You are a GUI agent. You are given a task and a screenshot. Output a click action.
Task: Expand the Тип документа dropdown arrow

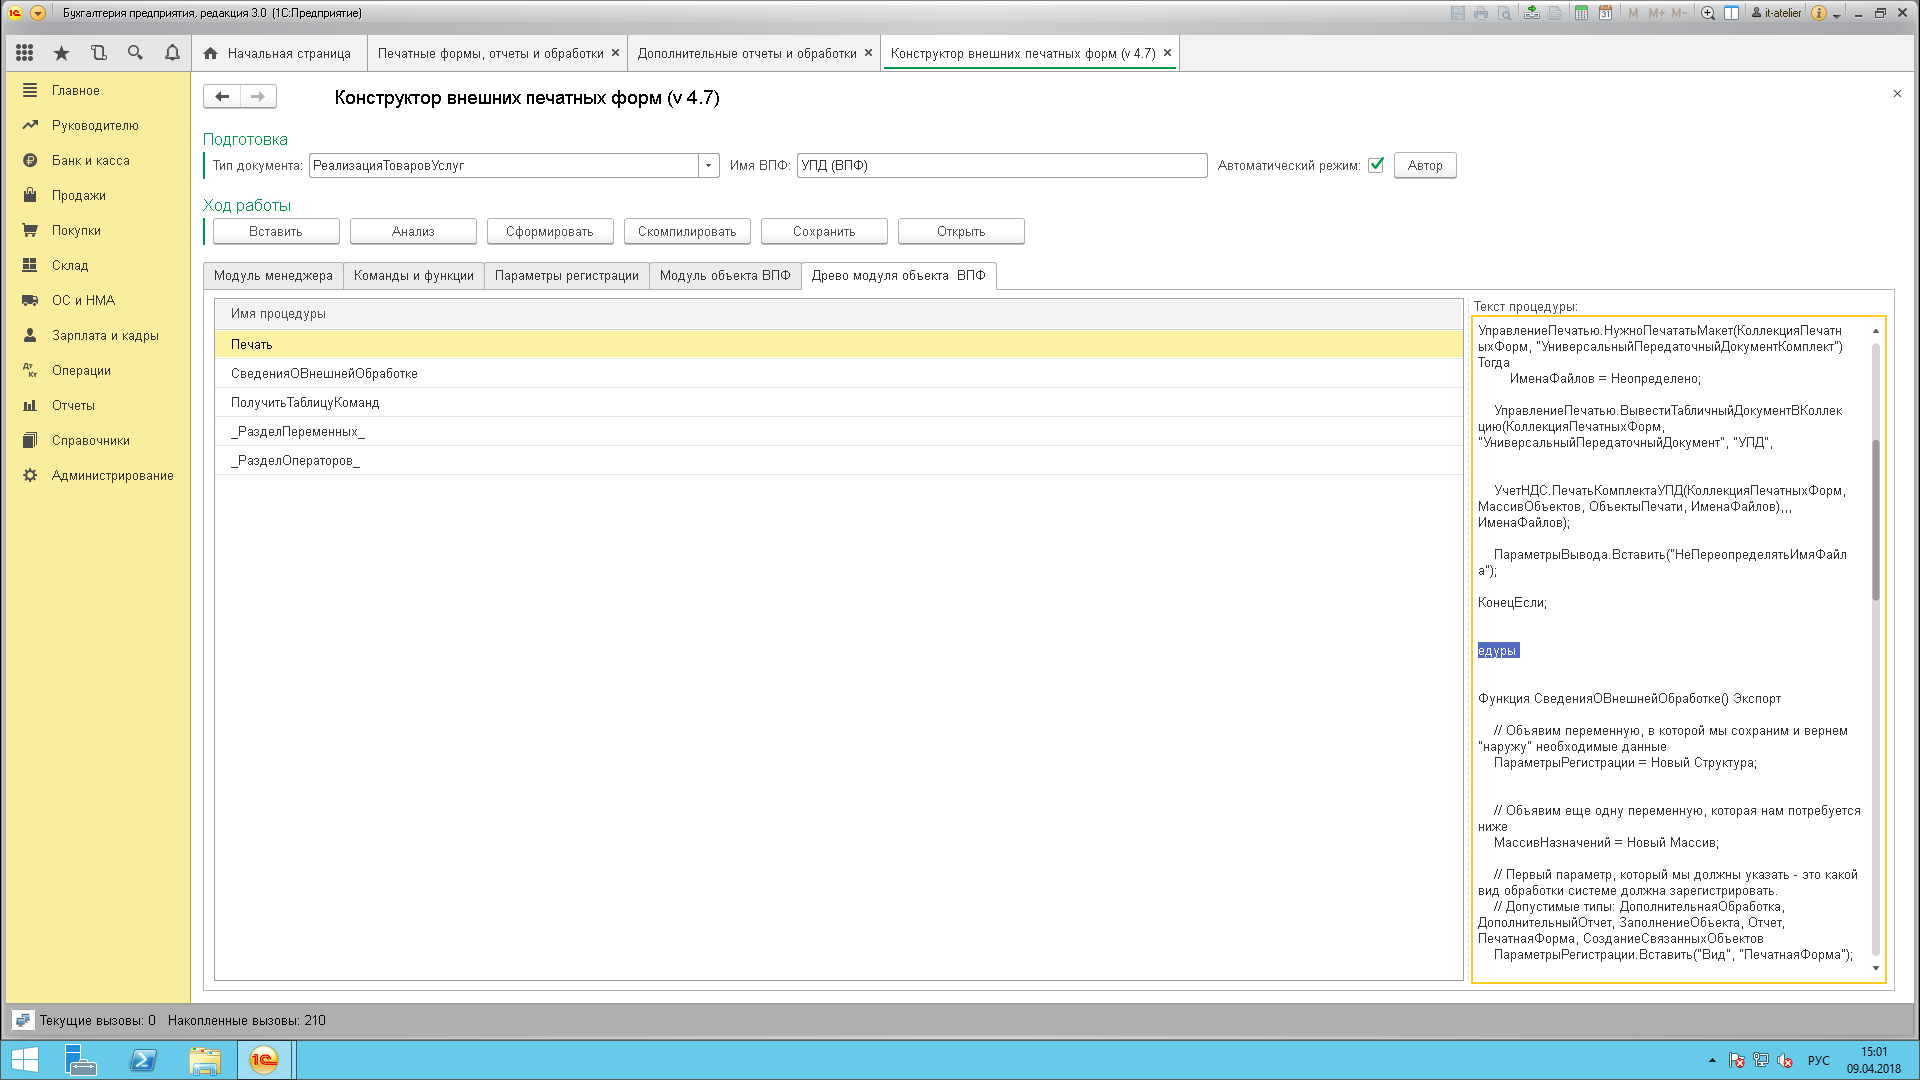708,165
